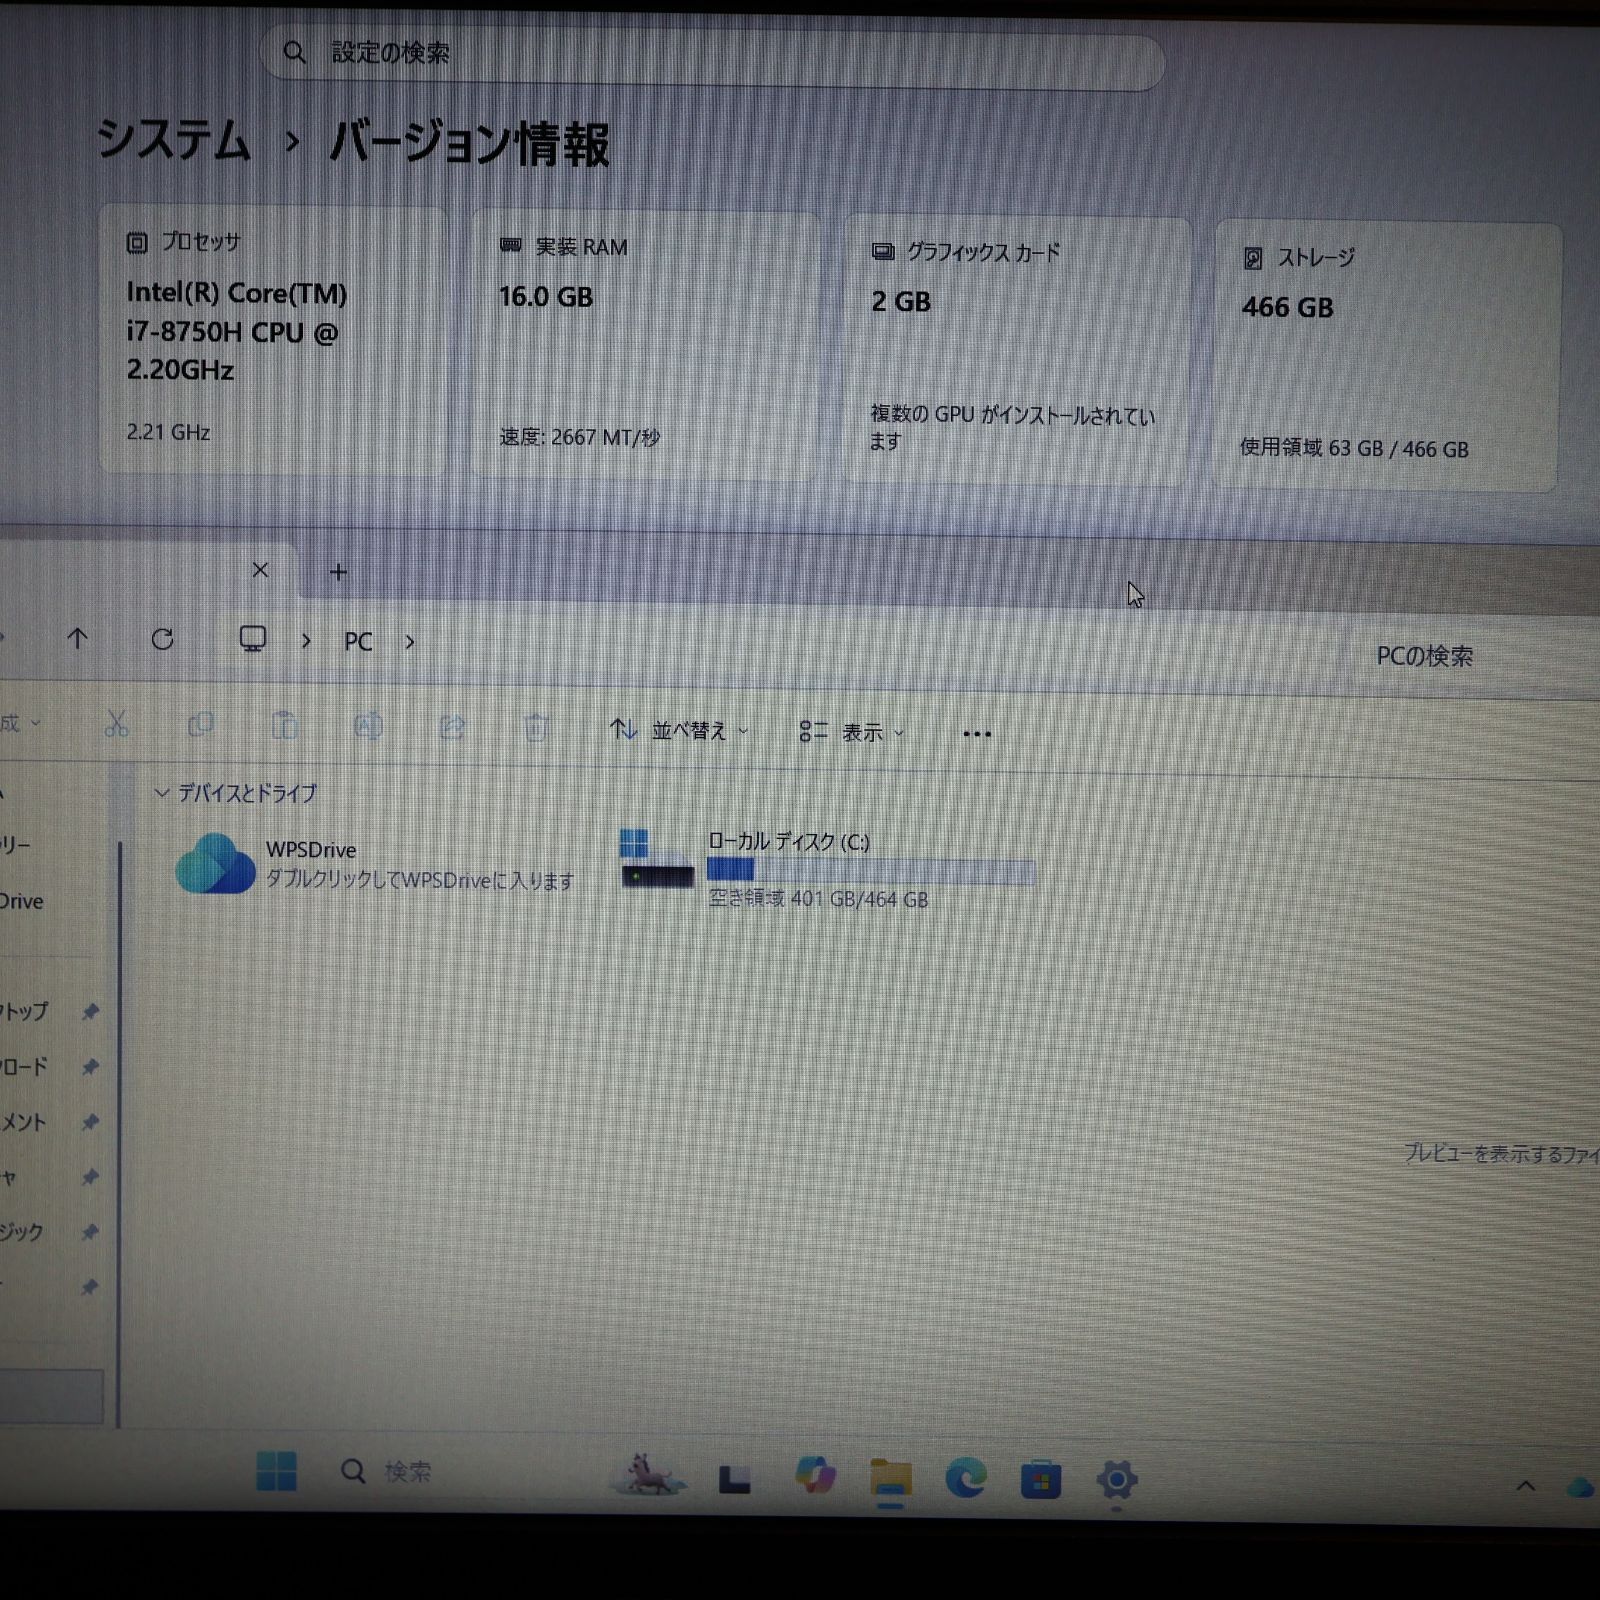Click the 2.21 GHz processor speed text

pos(168,432)
